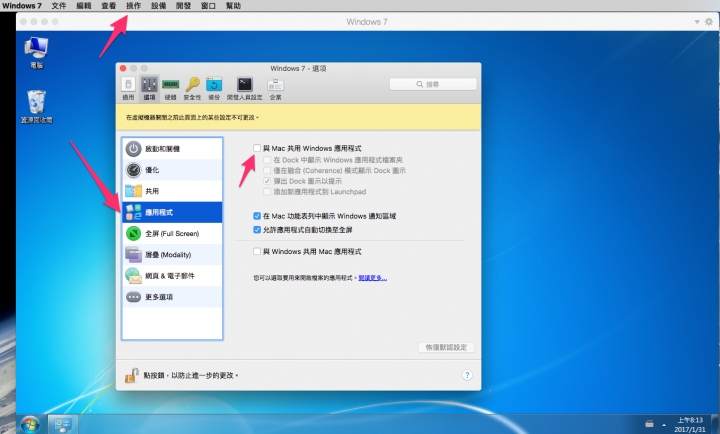Toggle 僅在融合 (Coherence) 模式顯示 Dock 圖示 checkbox

(267, 170)
